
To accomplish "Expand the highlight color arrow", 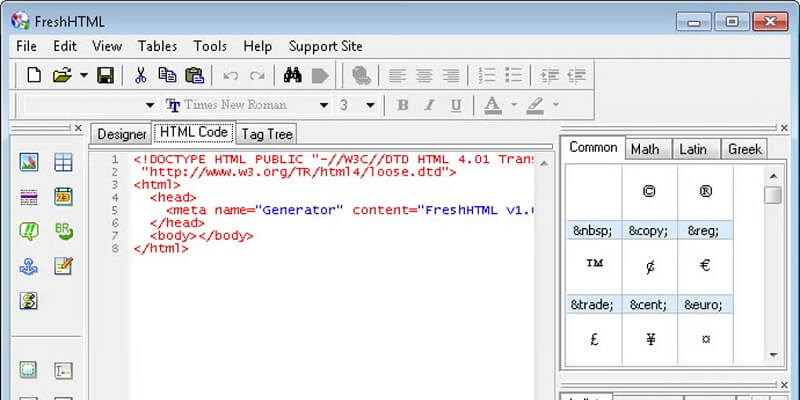I will (556, 106).
